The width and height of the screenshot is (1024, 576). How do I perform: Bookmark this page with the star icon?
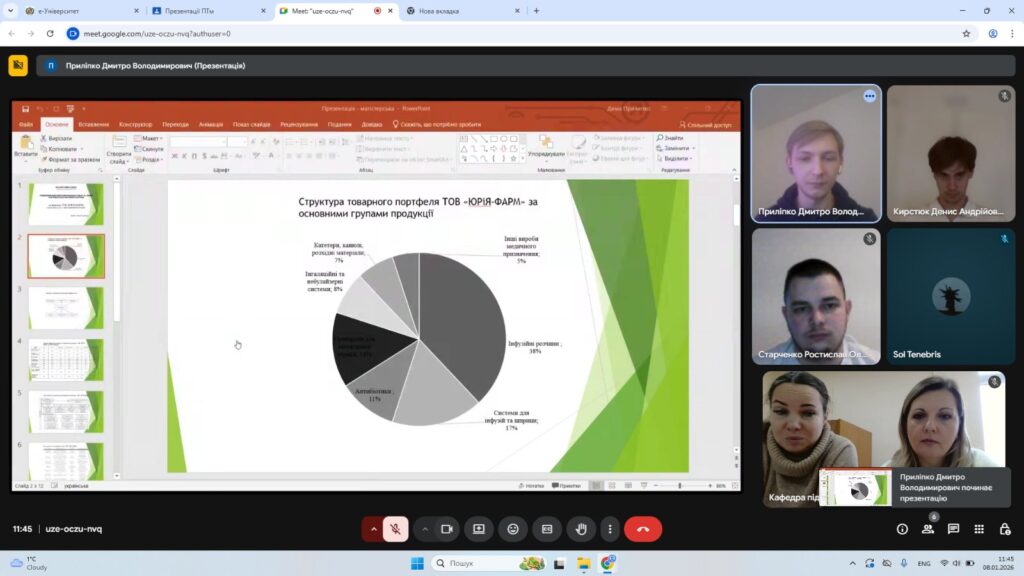(x=966, y=33)
